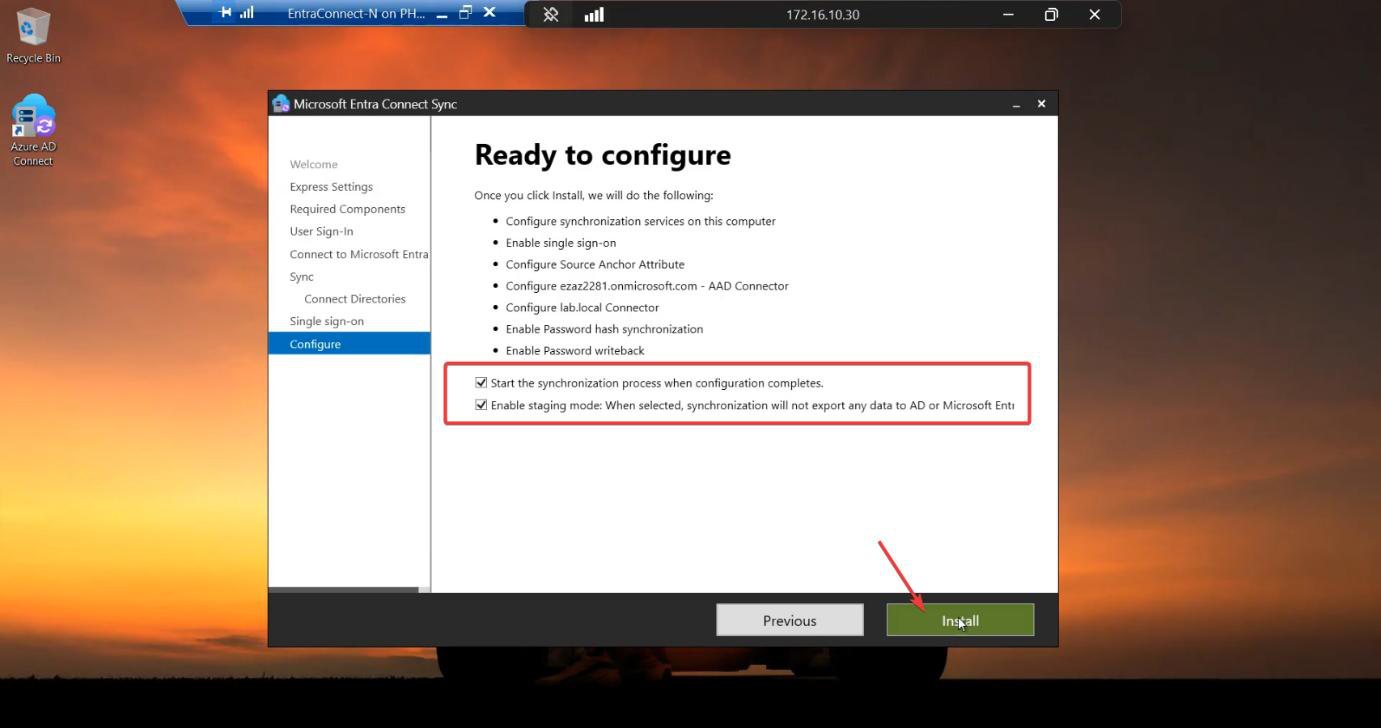
Task: Select the Single sign-on step
Action: [x=326, y=321]
